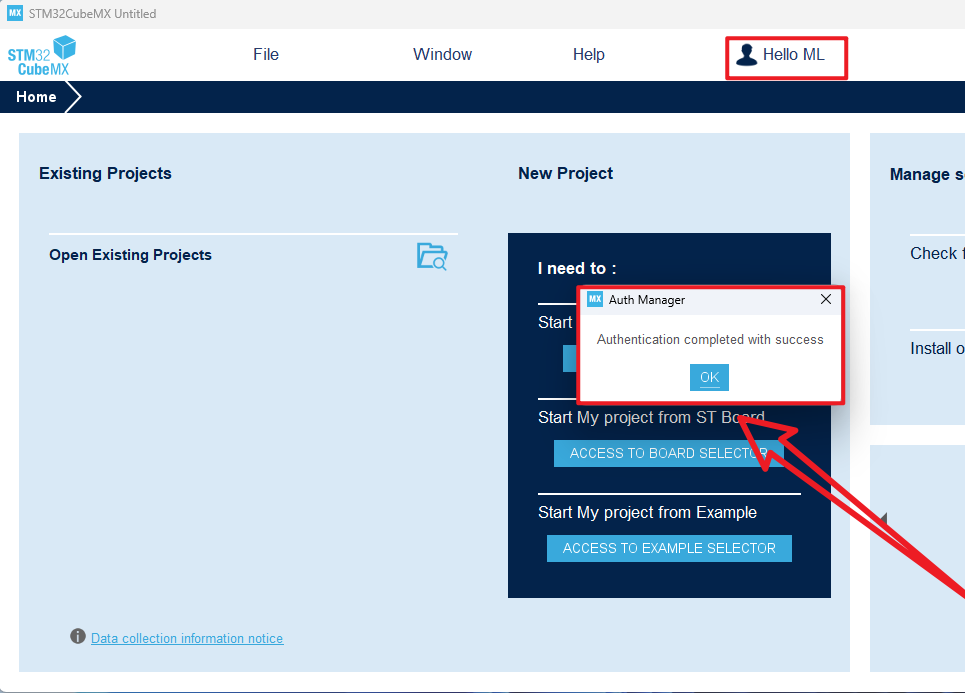The width and height of the screenshot is (965, 693).
Task: Open the File menu
Action: point(266,55)
